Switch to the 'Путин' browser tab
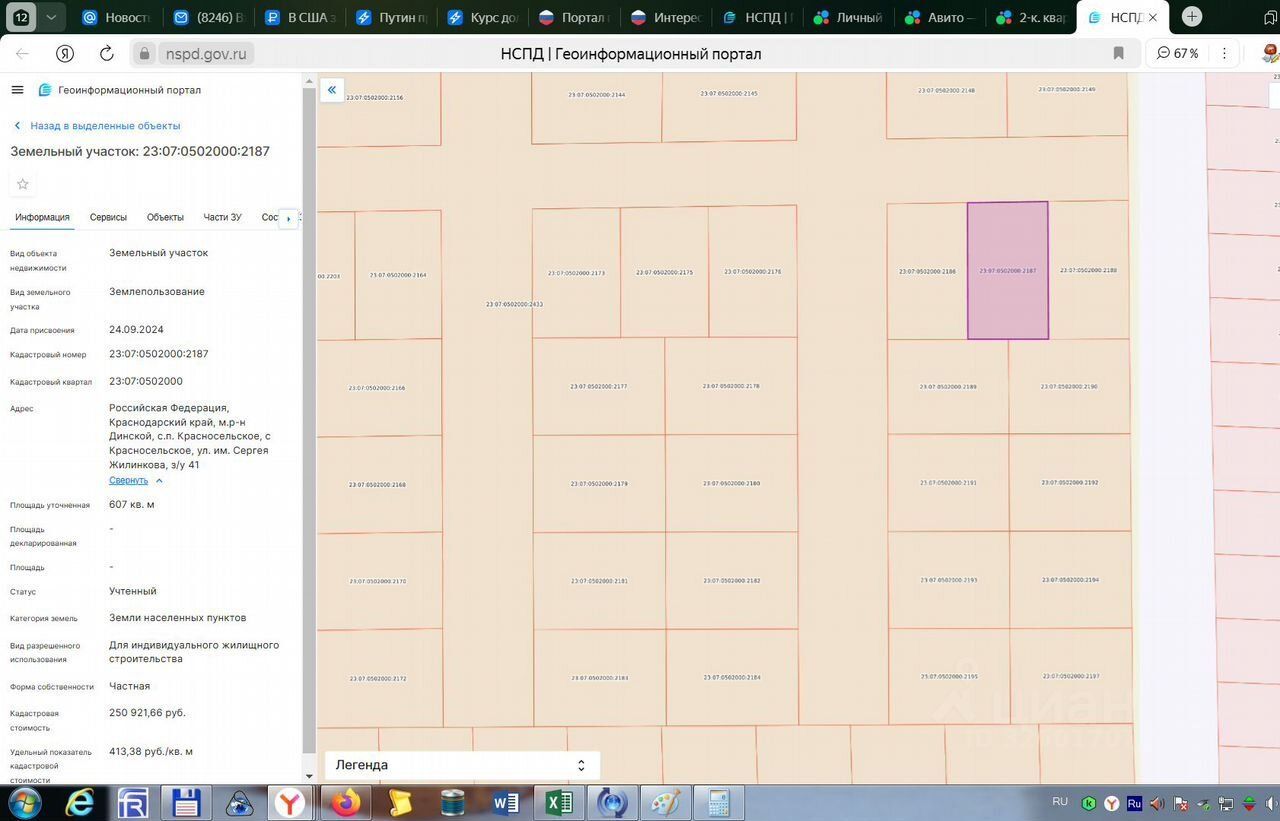The width and height of the screenshot is (1280, 821). click(391, 18)
